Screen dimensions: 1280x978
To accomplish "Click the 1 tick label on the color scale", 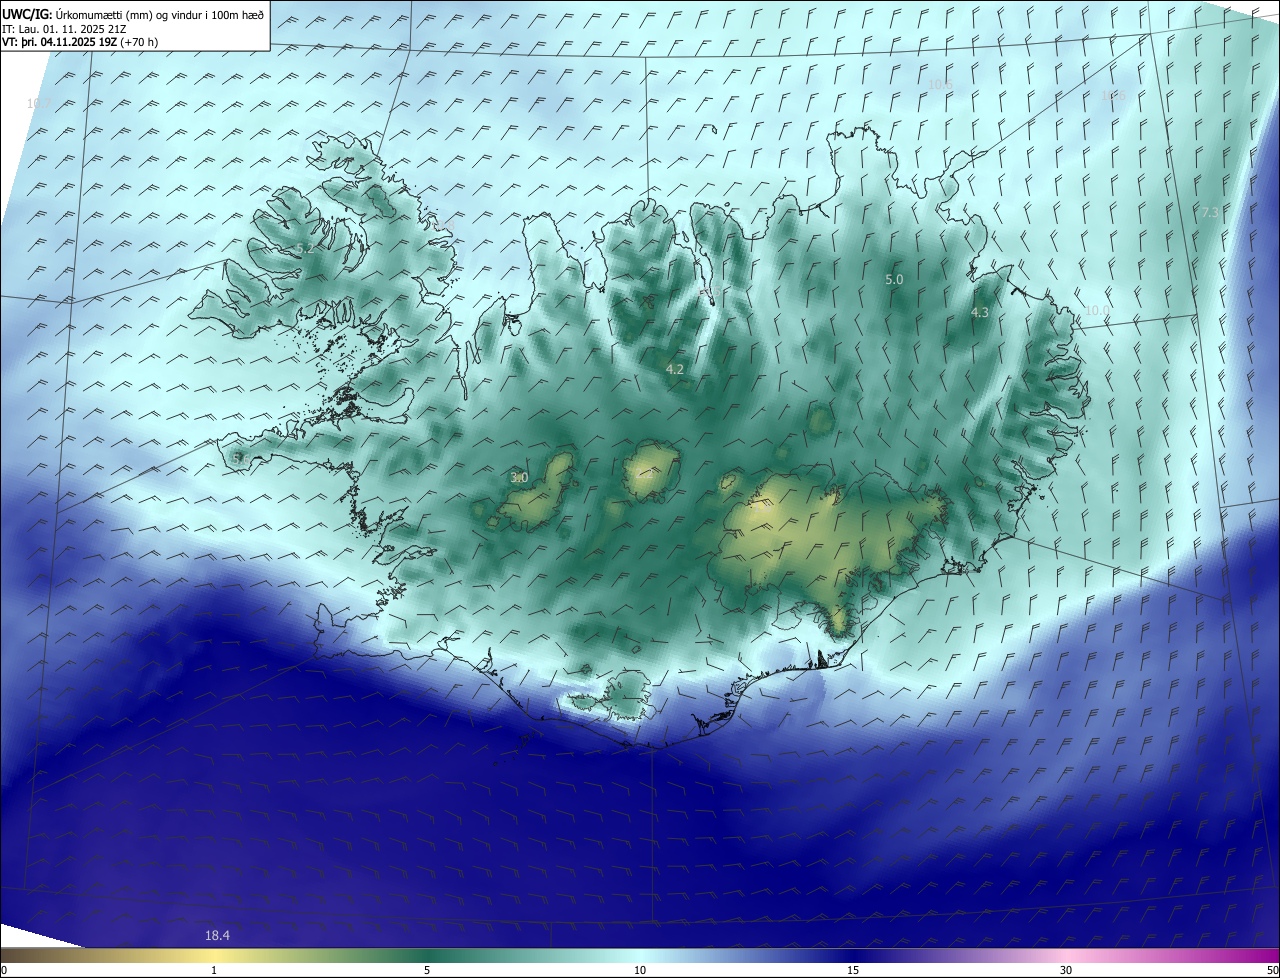I will coord(214,970).
